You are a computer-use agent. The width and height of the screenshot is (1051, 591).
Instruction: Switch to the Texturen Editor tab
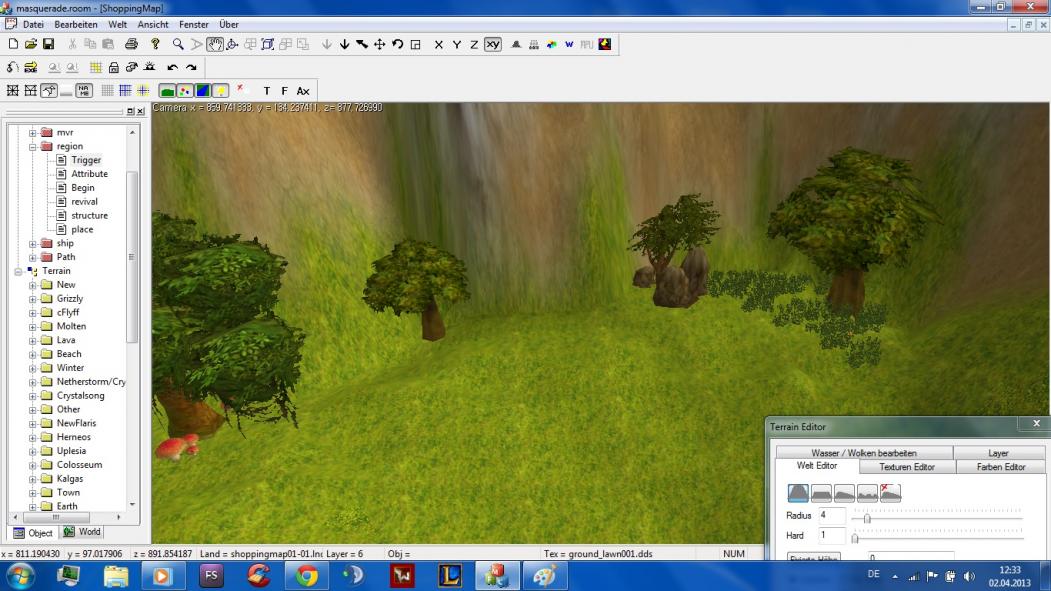[x=906, y=467]
